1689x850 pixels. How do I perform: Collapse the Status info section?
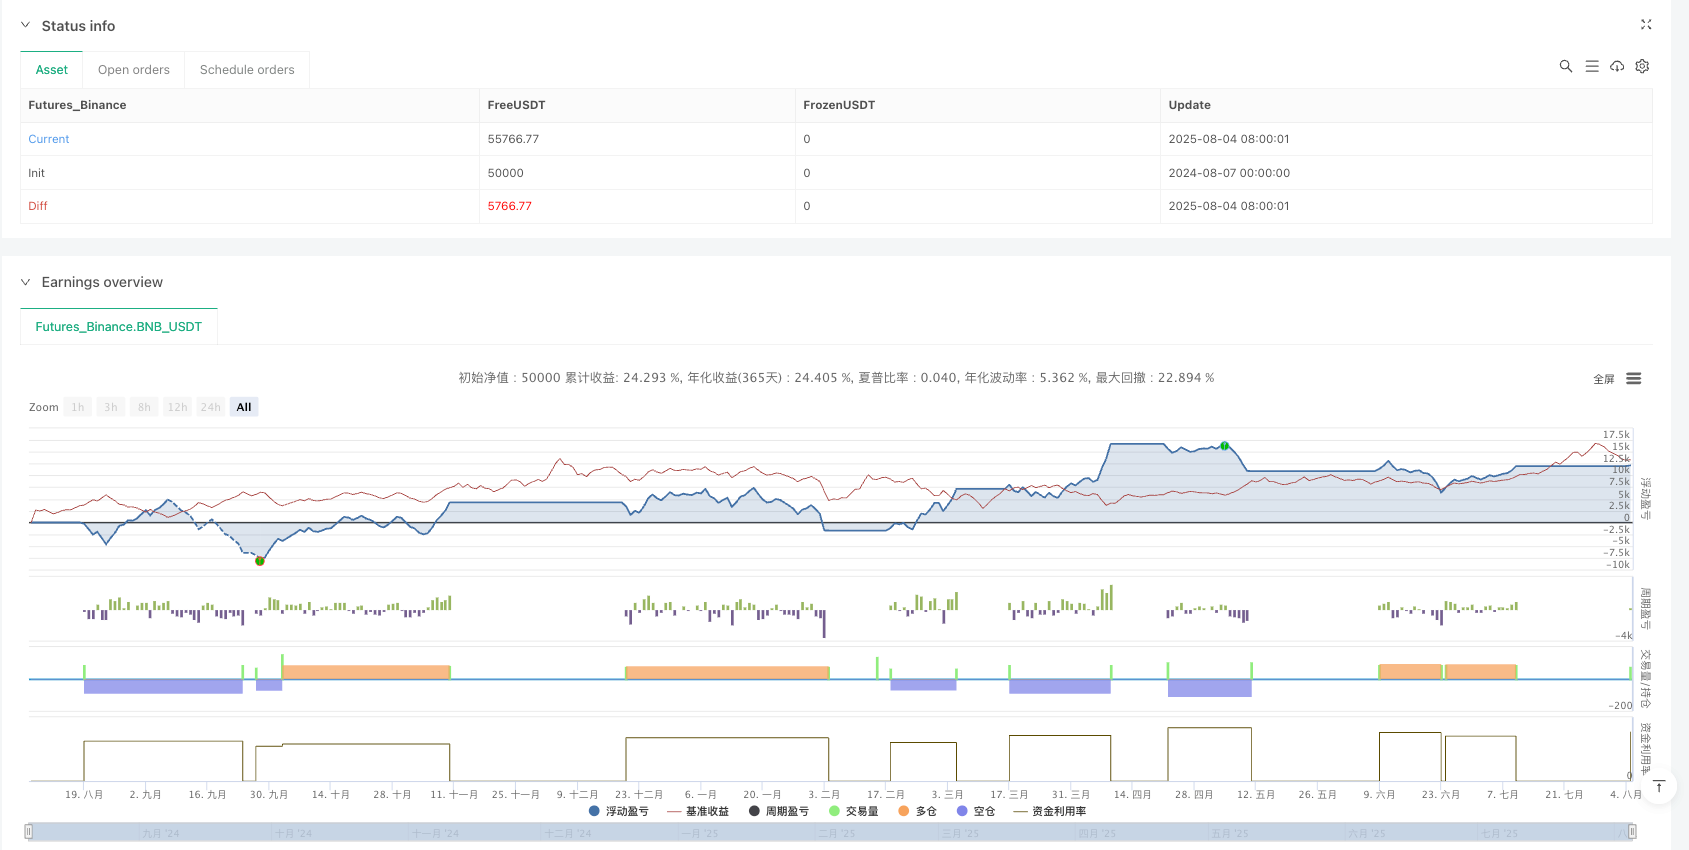pos(26,25)
